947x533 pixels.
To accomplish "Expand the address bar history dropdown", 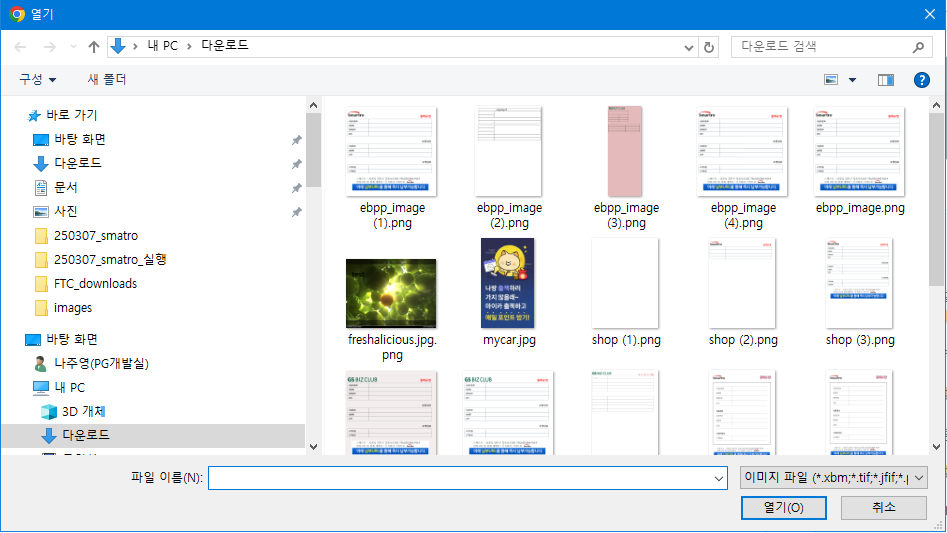I will click(x=688, y=47).
